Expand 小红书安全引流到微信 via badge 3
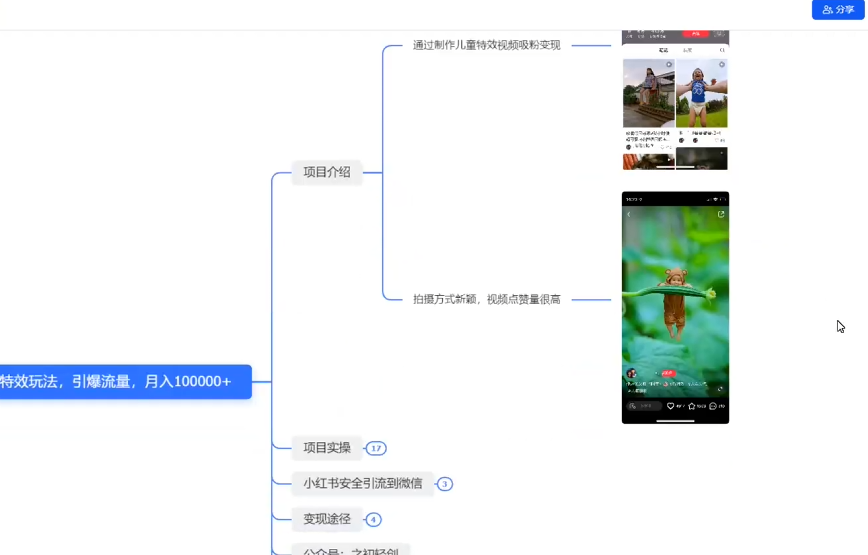The image size is (868, 555). coord(445,484)
